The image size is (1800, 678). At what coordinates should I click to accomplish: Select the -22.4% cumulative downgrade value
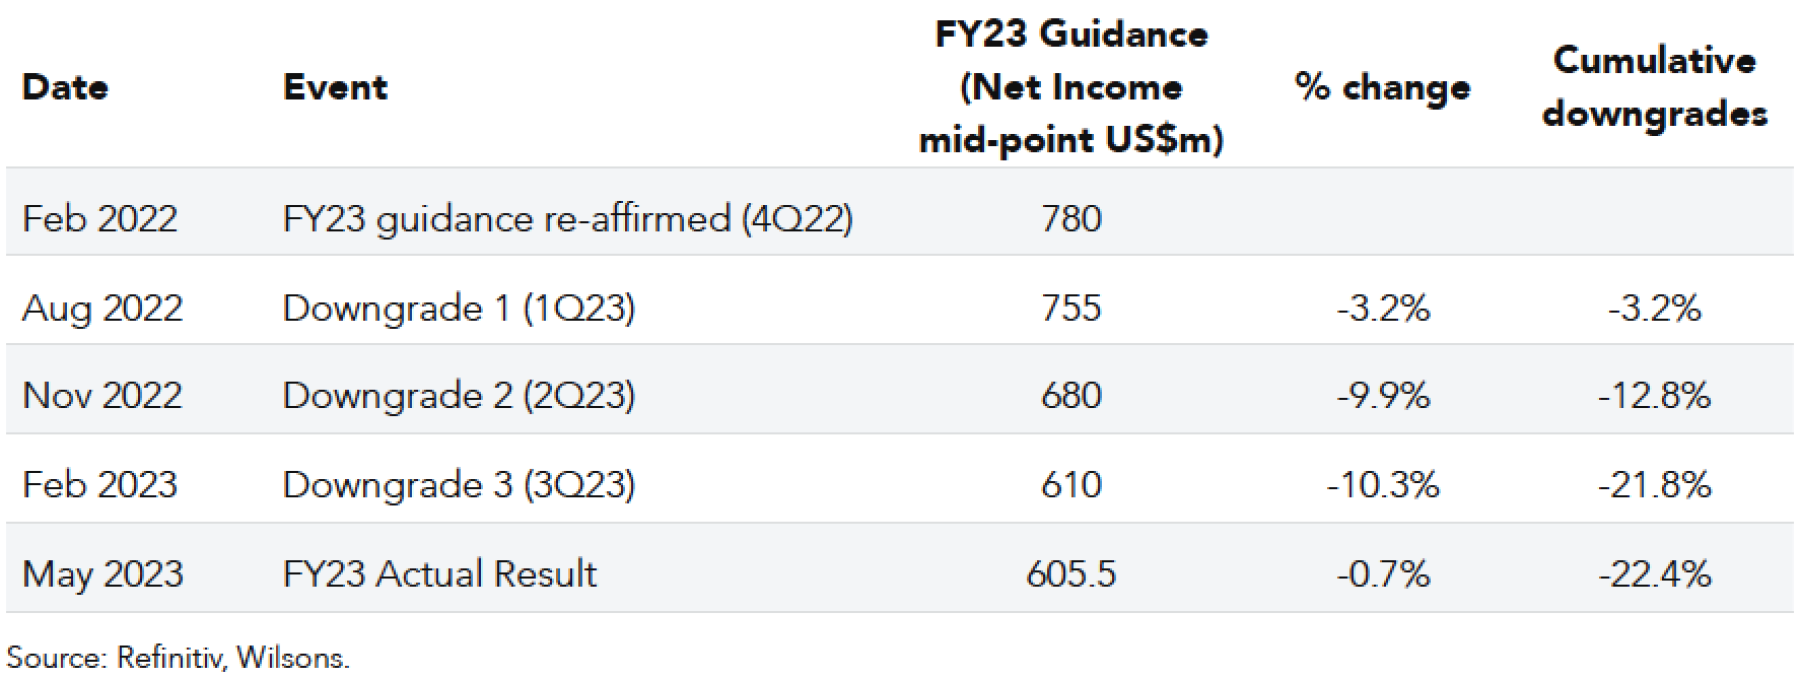1655,574
